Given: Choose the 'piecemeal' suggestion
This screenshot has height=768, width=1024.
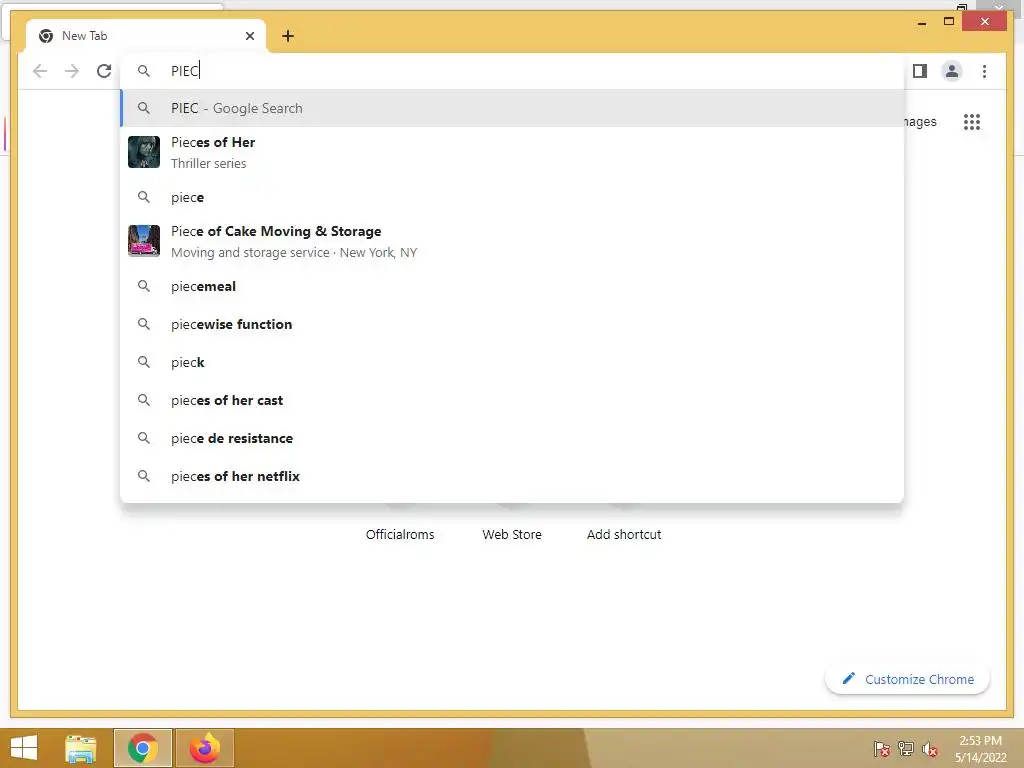Looking at the screenshot, I should tap(512, 286).
